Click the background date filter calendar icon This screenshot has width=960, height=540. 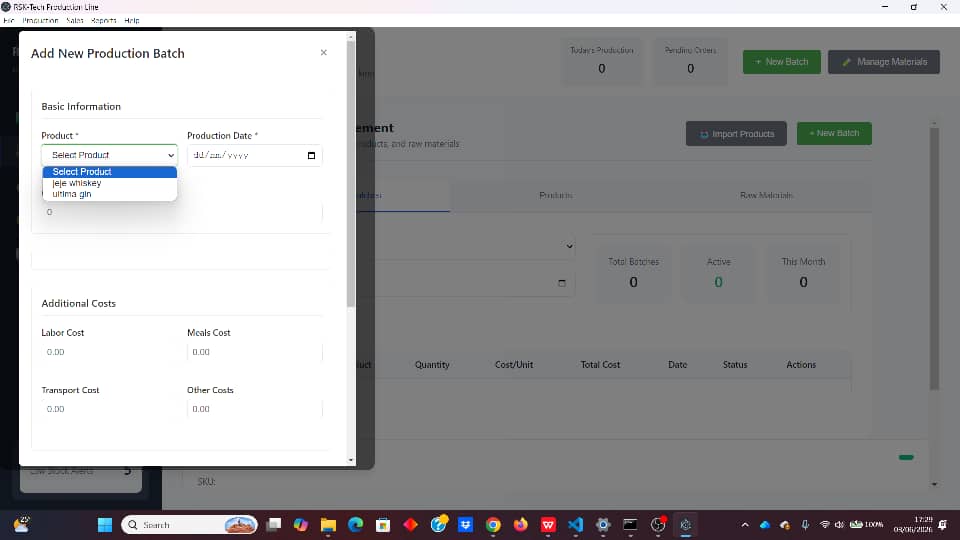(x=561, y=283)
